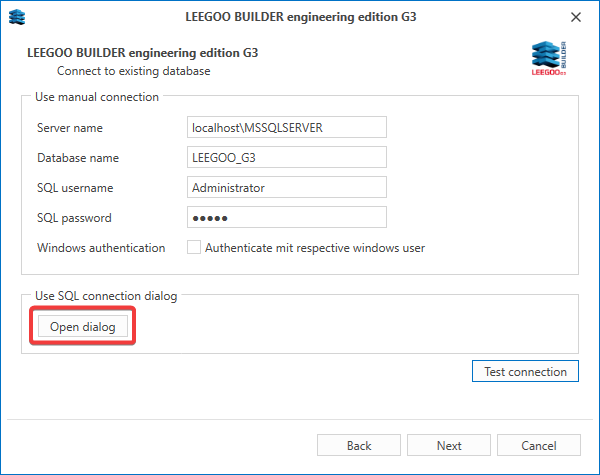600x475 pixels.
Task: Click the LEEGOO app icon in title bar
Action: [x=17, y=17]
